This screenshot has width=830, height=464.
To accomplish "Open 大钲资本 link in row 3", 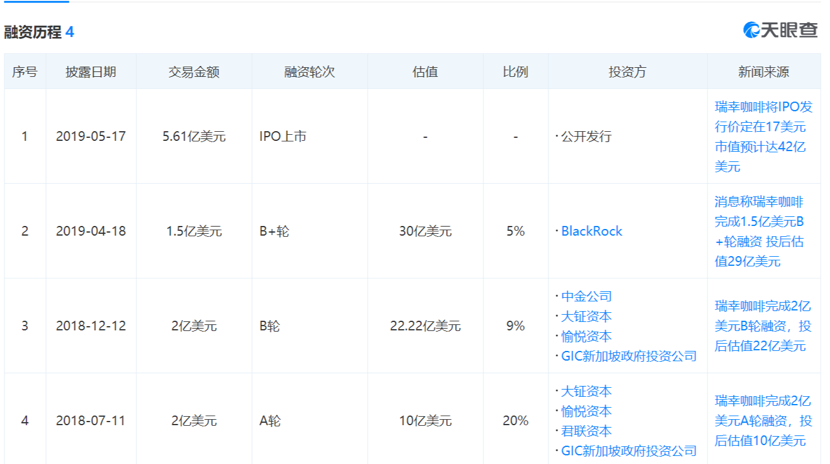I will 586,316.
